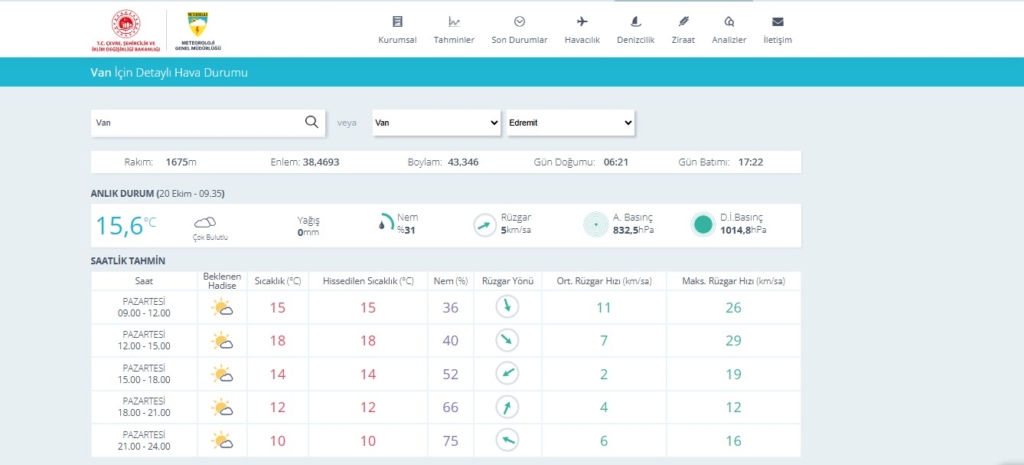Click the Ziraat leaf icon
The image size is (1024, 465).
point(684,22)
